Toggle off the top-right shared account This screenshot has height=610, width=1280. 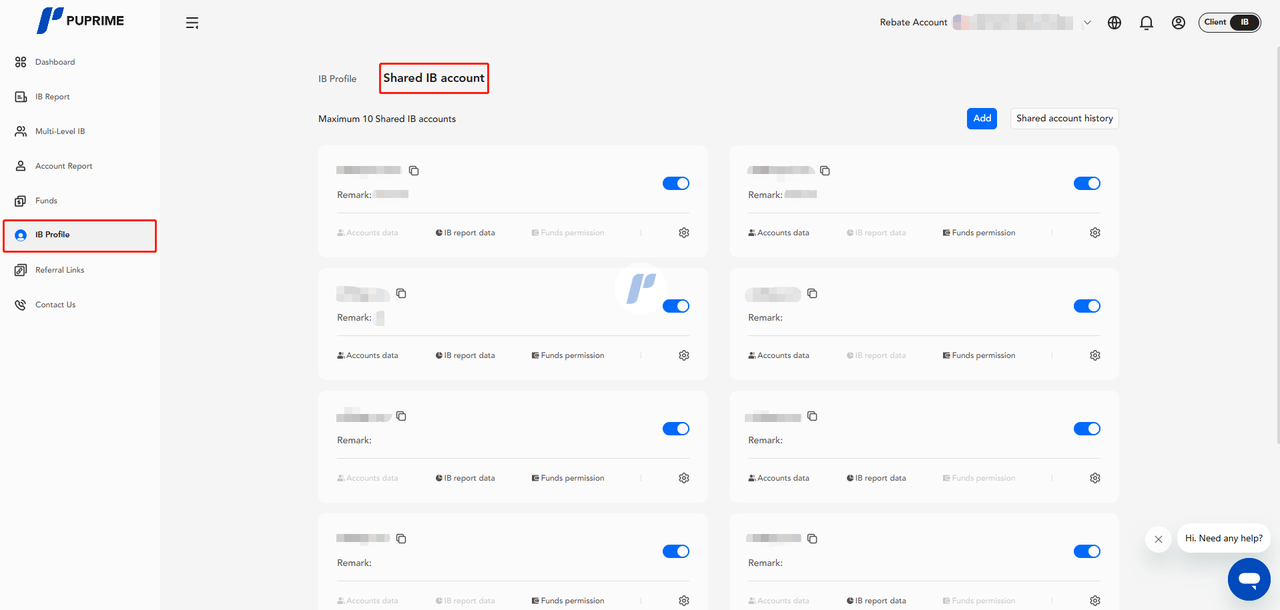[1087, 184]
